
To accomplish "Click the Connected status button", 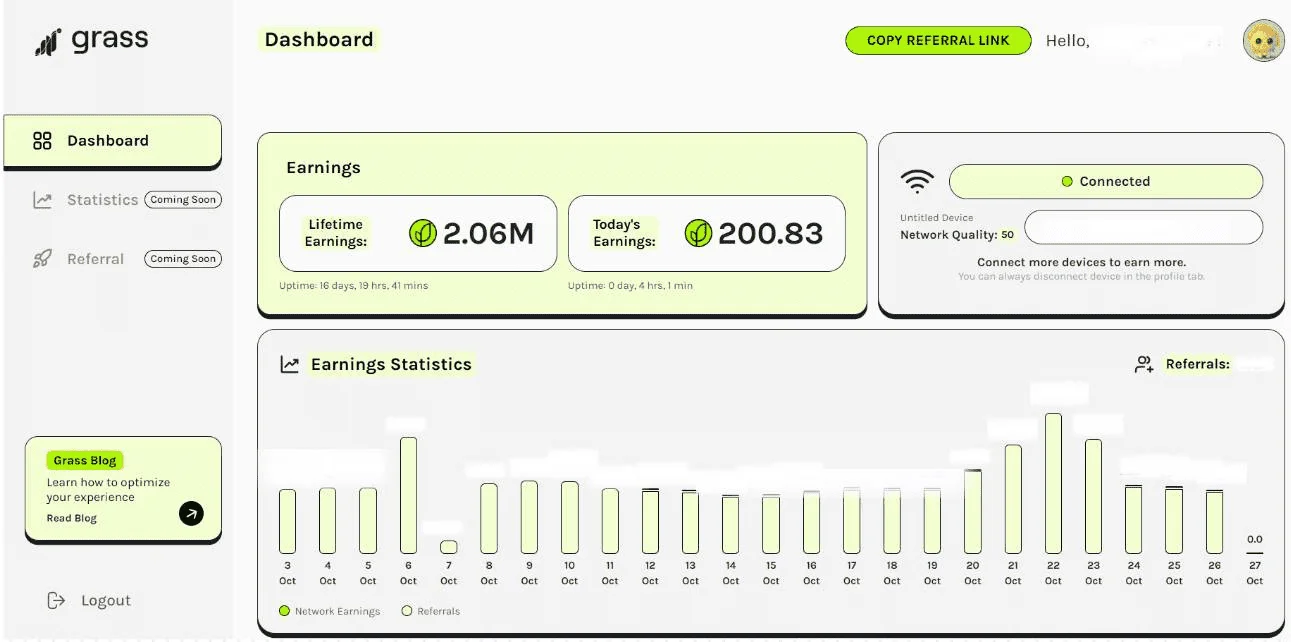I will point(1106,182).
